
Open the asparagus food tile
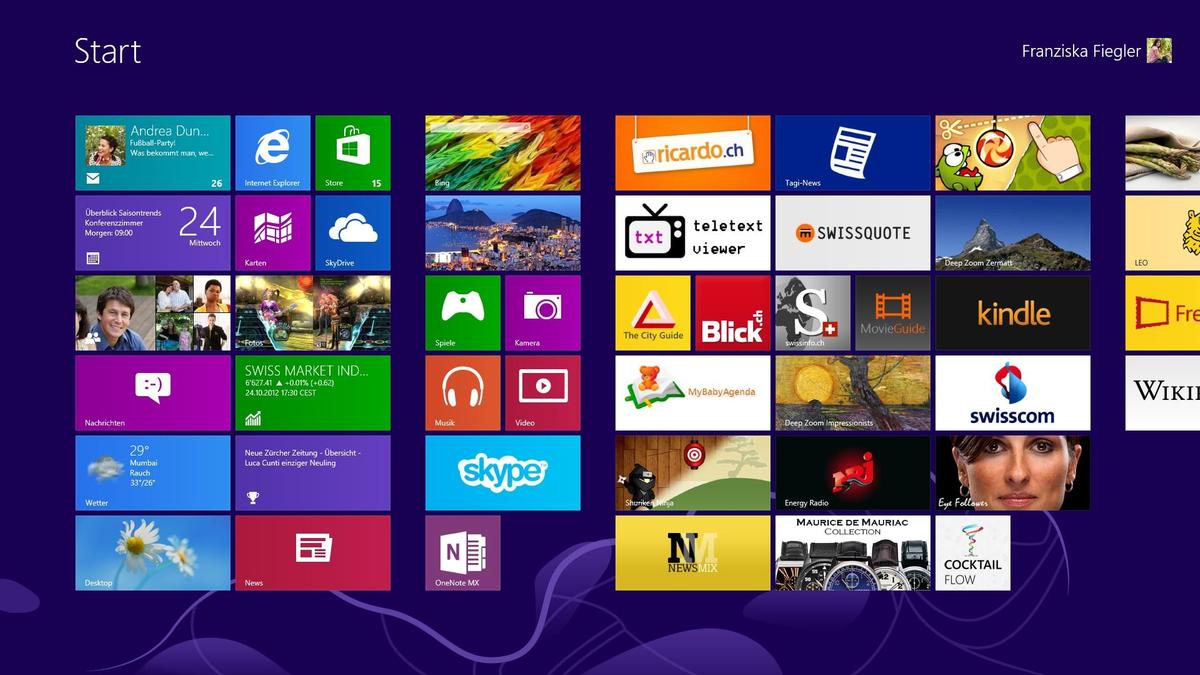tap(1163, 153)
